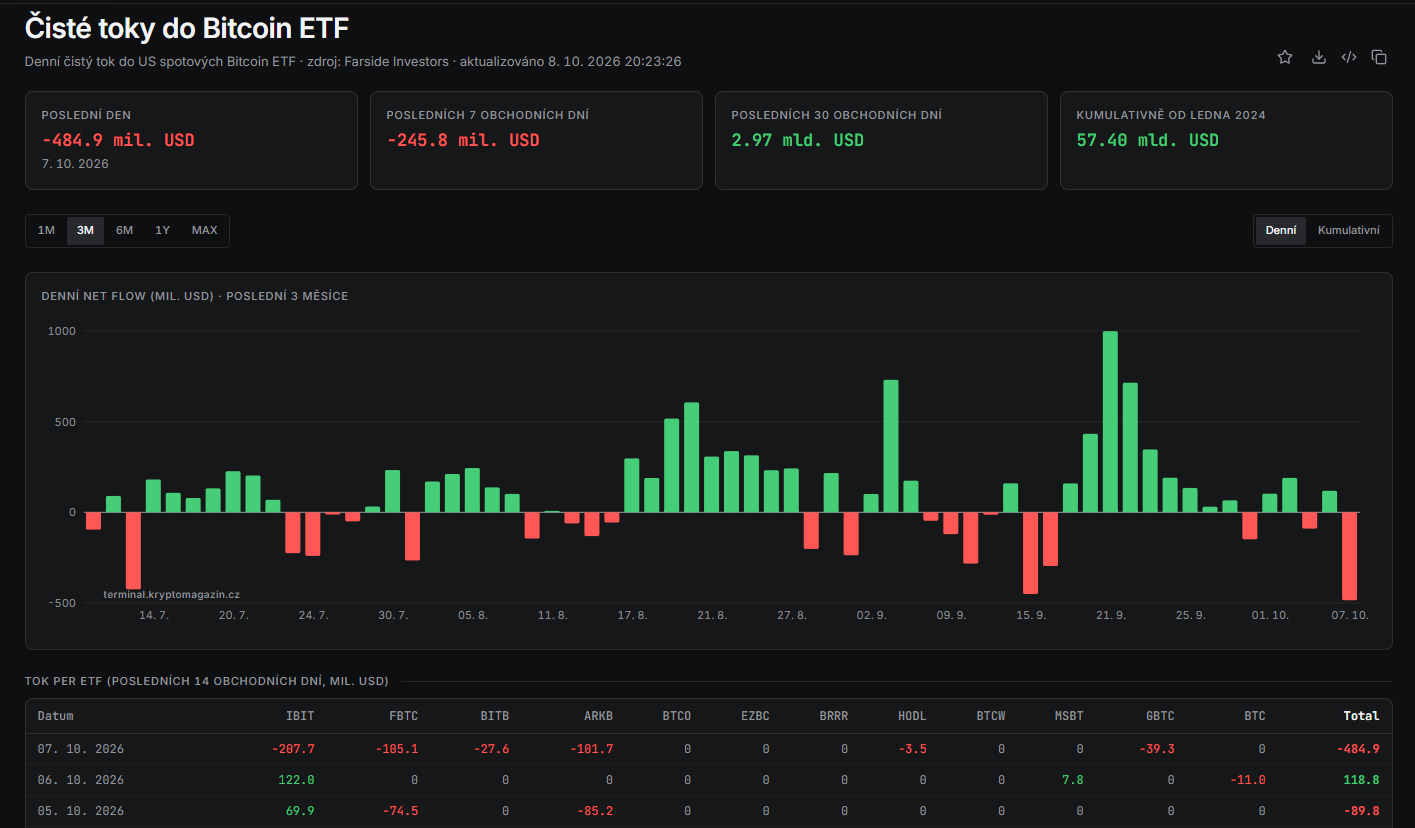Click the BTC cell showing -11.0

pyautogui.click(x=1248, y=780)
